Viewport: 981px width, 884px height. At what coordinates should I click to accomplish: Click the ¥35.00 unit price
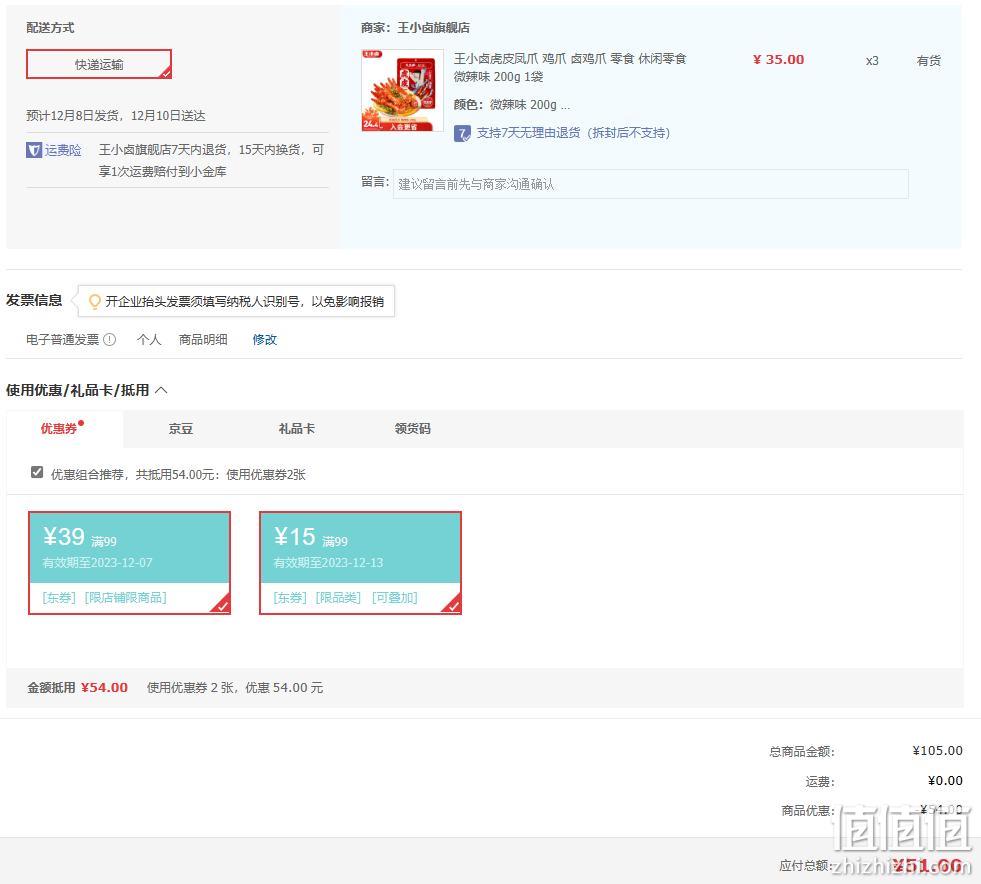click(778, 60)
